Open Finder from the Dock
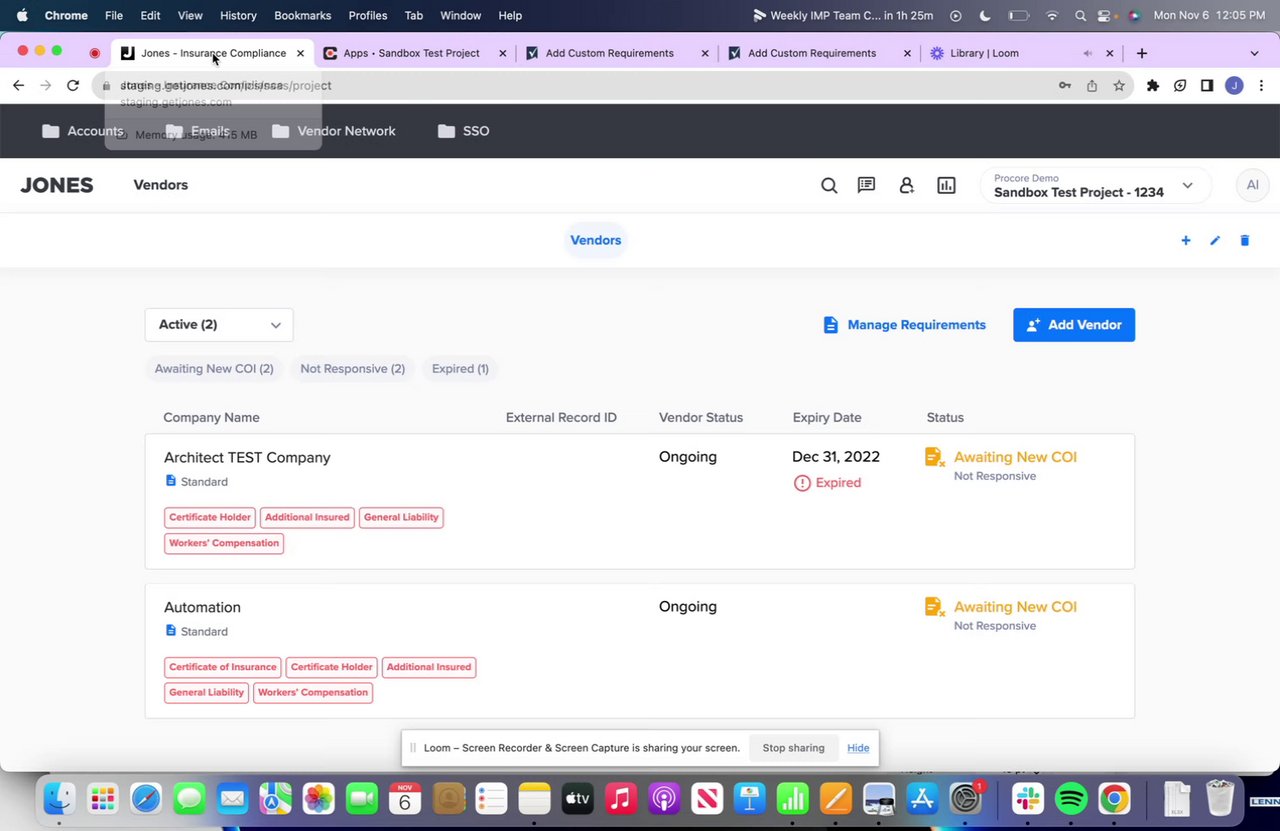The height and width of the screenshot is (831, 1280). click(59, 799)
